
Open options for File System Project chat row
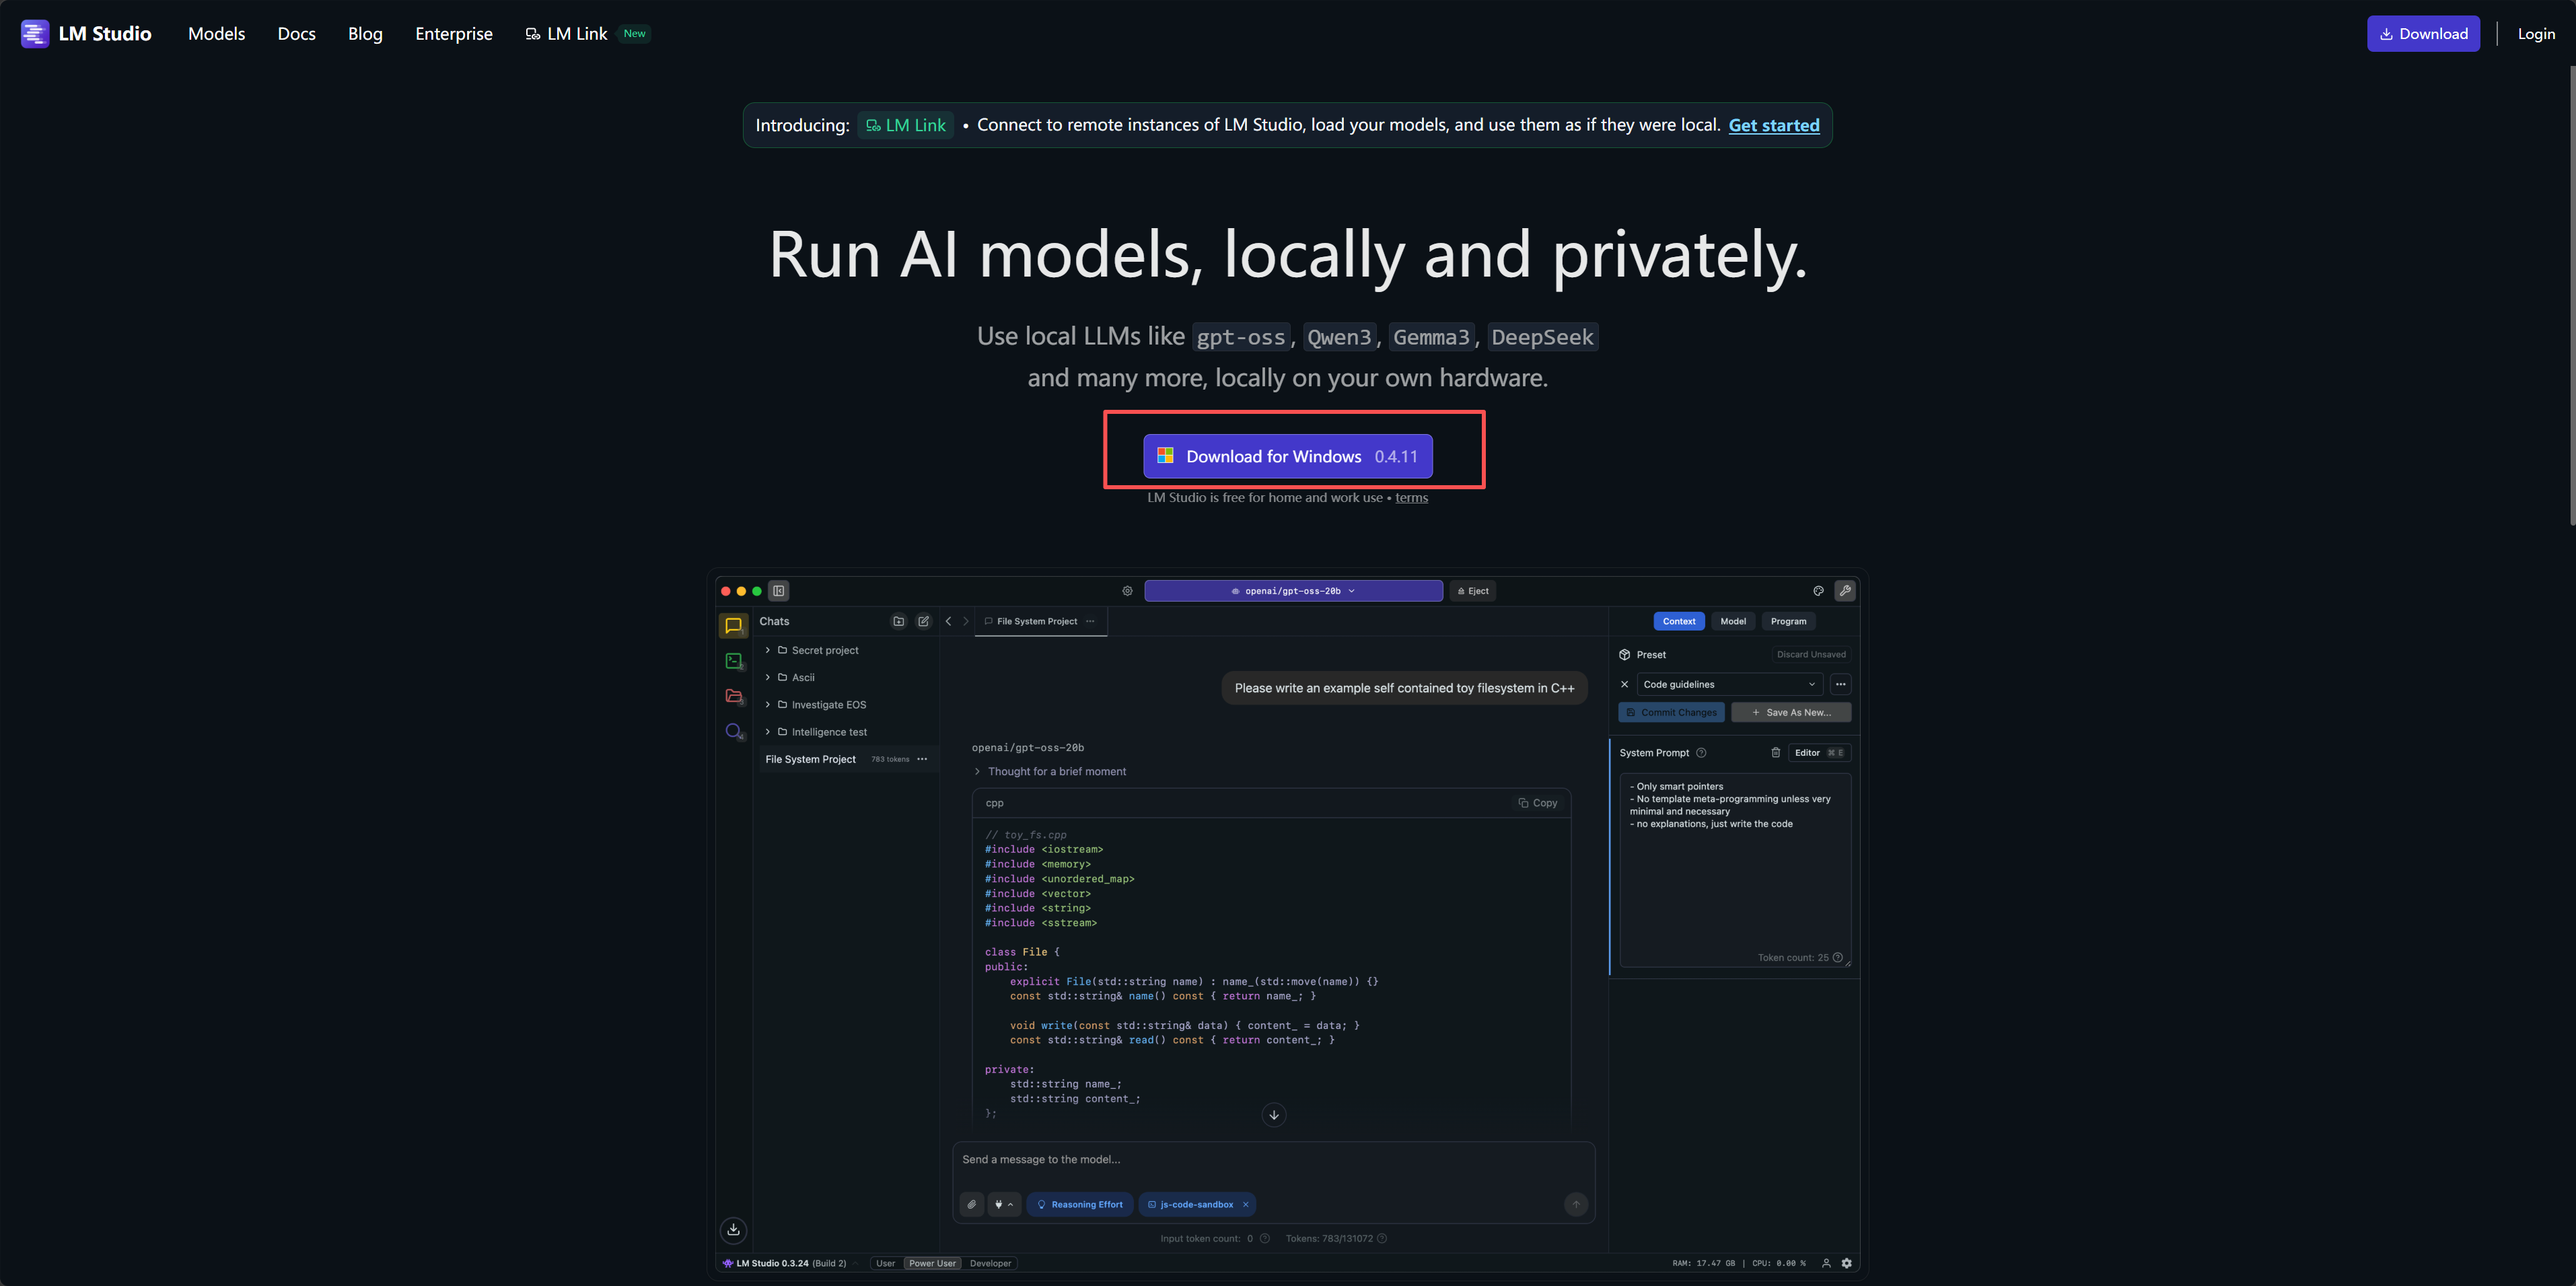click(922, 760)
